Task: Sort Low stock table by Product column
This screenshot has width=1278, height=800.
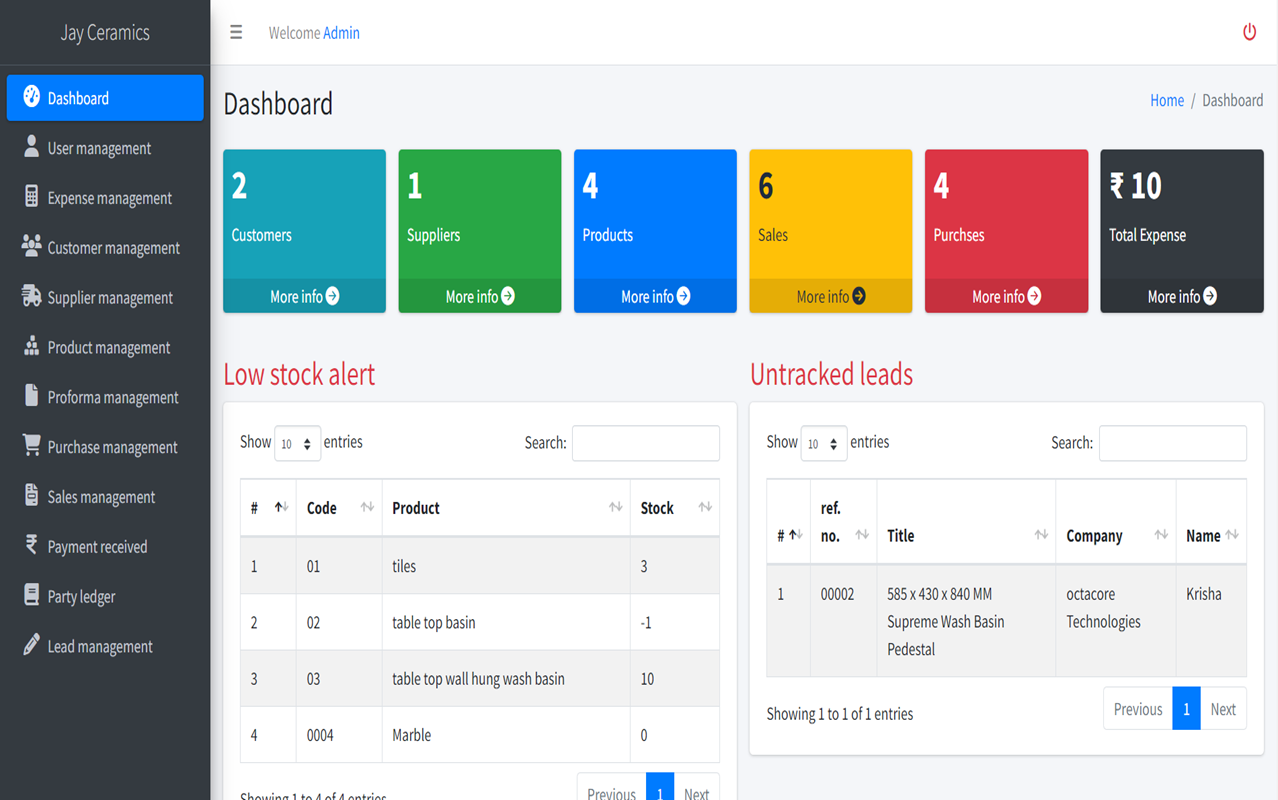Action: click(x=505, y=508)
